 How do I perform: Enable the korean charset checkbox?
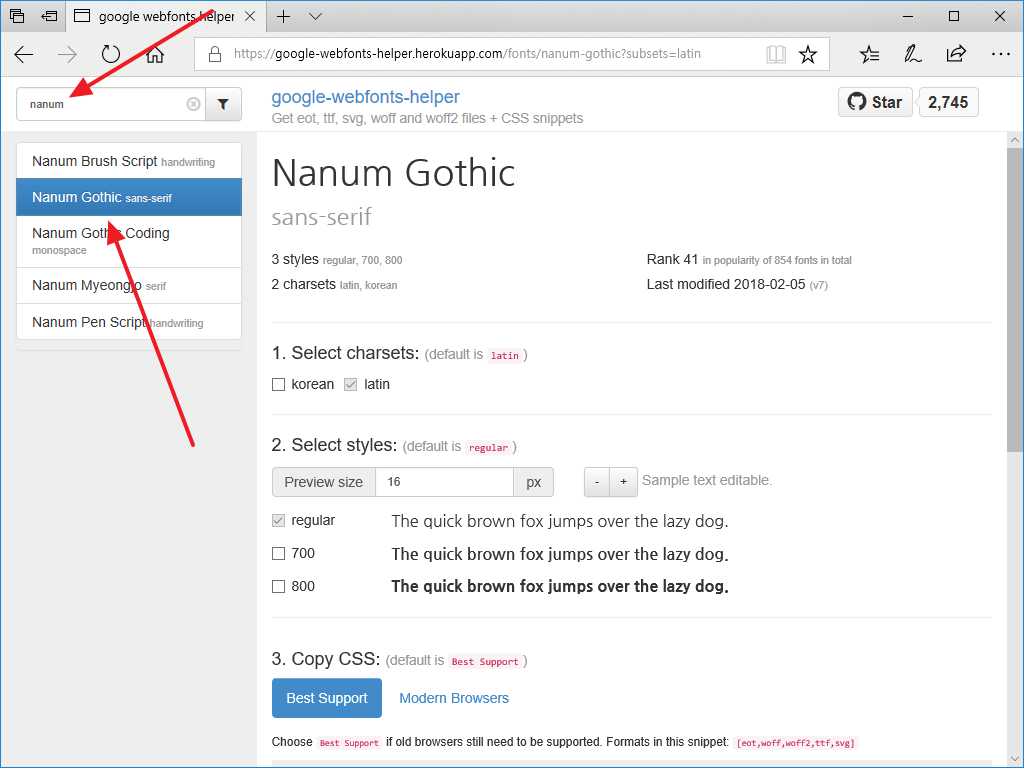click(279, 385)
